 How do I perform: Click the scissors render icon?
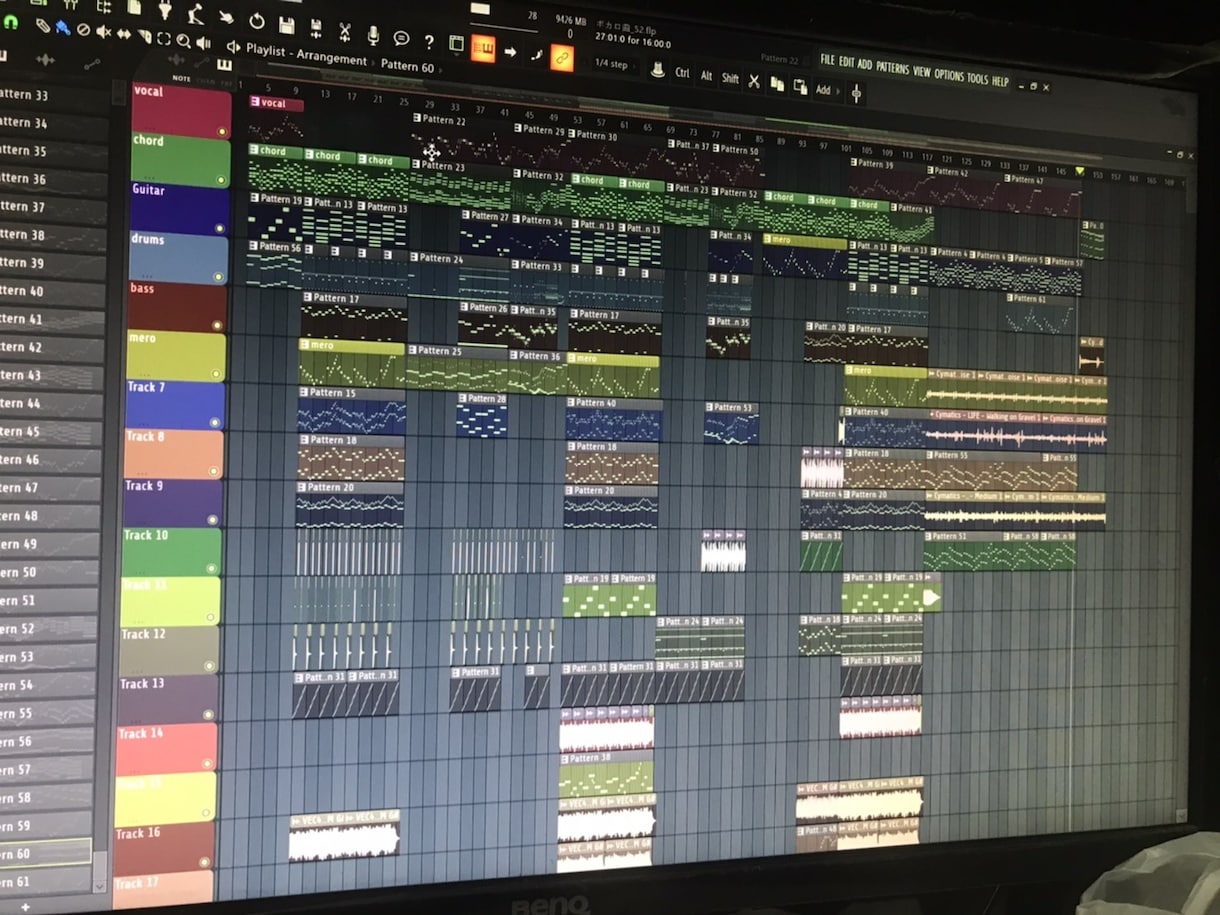coord(345,31)
